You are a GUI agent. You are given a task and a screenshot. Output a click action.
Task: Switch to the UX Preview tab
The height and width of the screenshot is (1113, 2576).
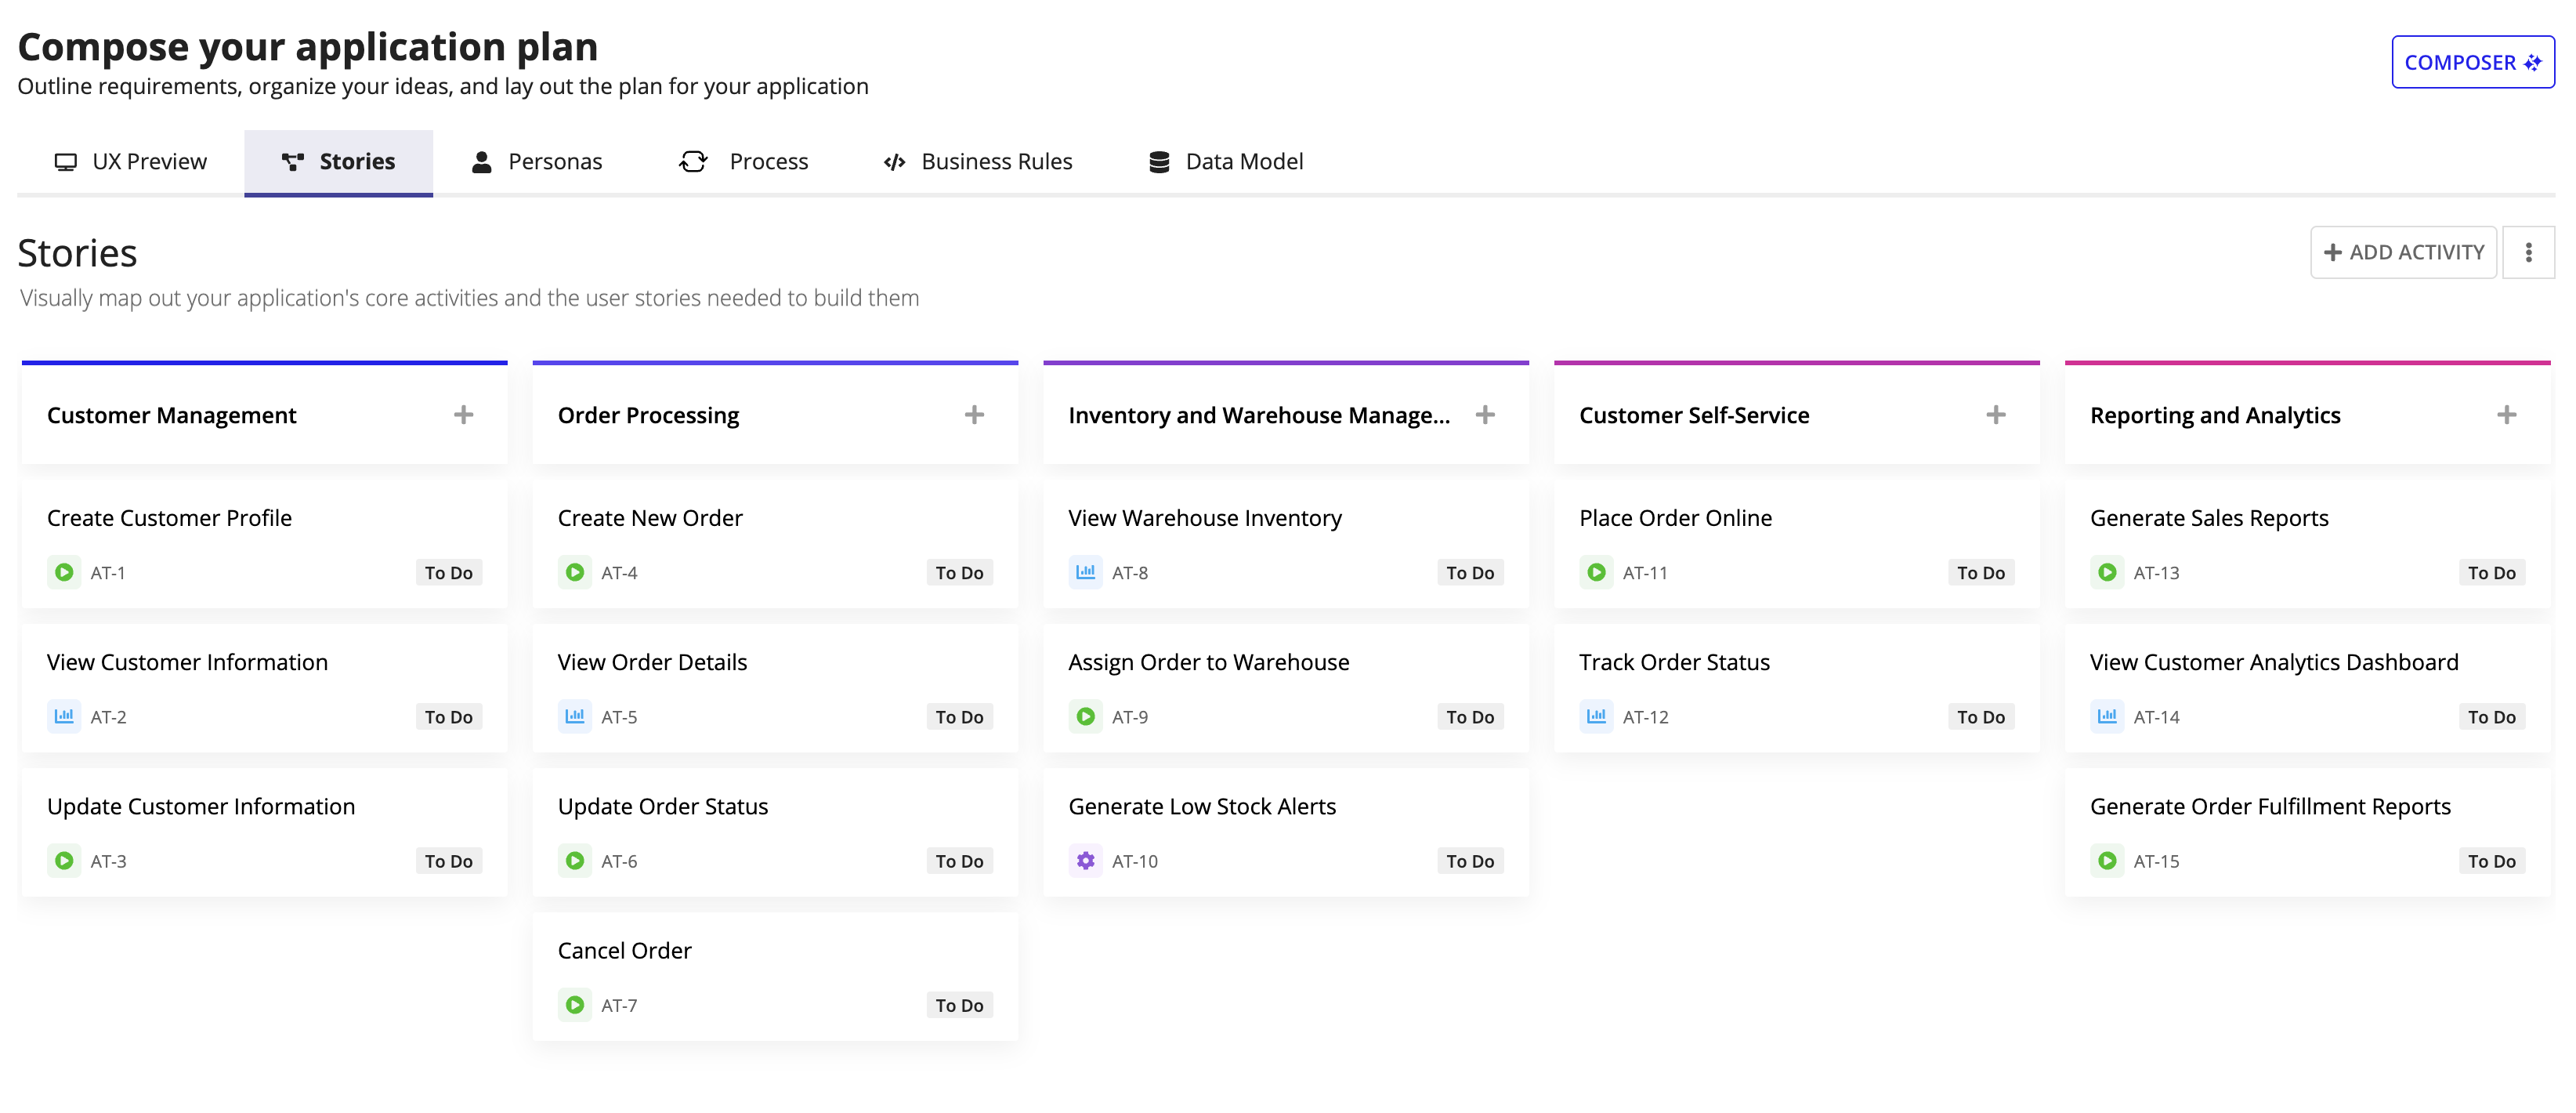pyautogui.click(x=131, y=162)
